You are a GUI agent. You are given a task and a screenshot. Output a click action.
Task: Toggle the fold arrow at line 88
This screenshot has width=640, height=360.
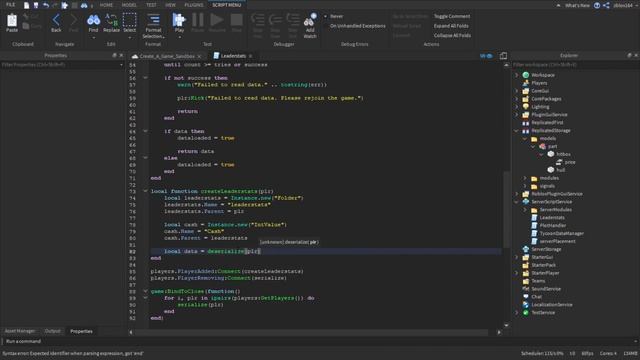145,291
